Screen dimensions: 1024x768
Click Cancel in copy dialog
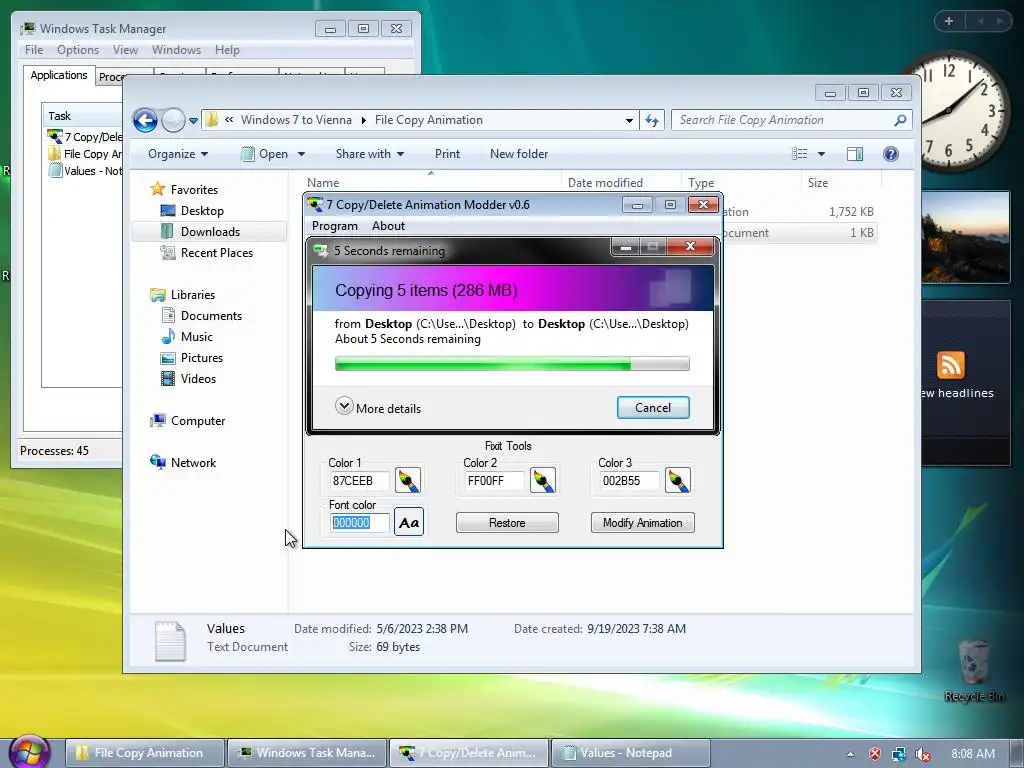[653, 408]
